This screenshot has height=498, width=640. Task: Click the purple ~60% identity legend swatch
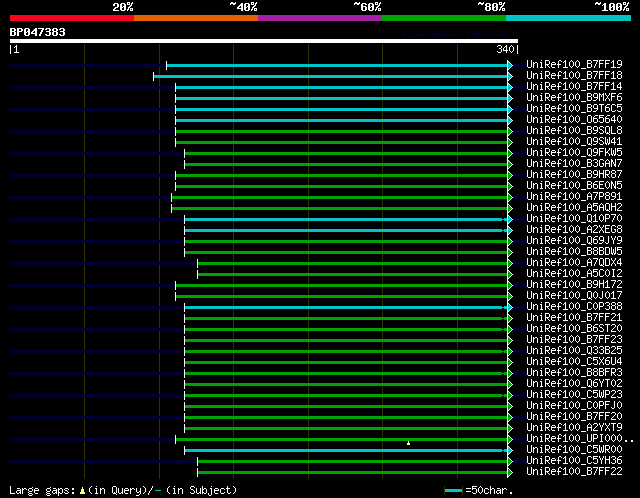click(x=320, y=18)
